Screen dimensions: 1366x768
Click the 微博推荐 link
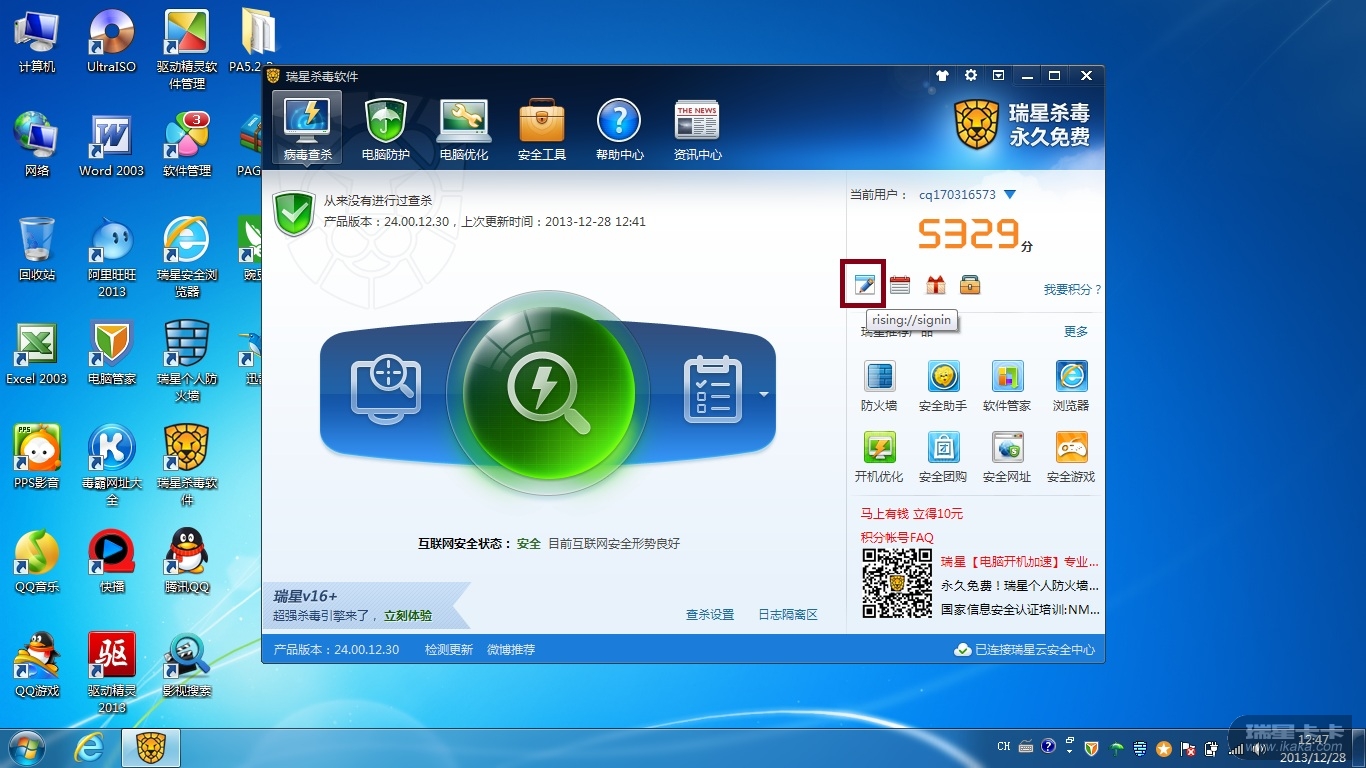511,650
